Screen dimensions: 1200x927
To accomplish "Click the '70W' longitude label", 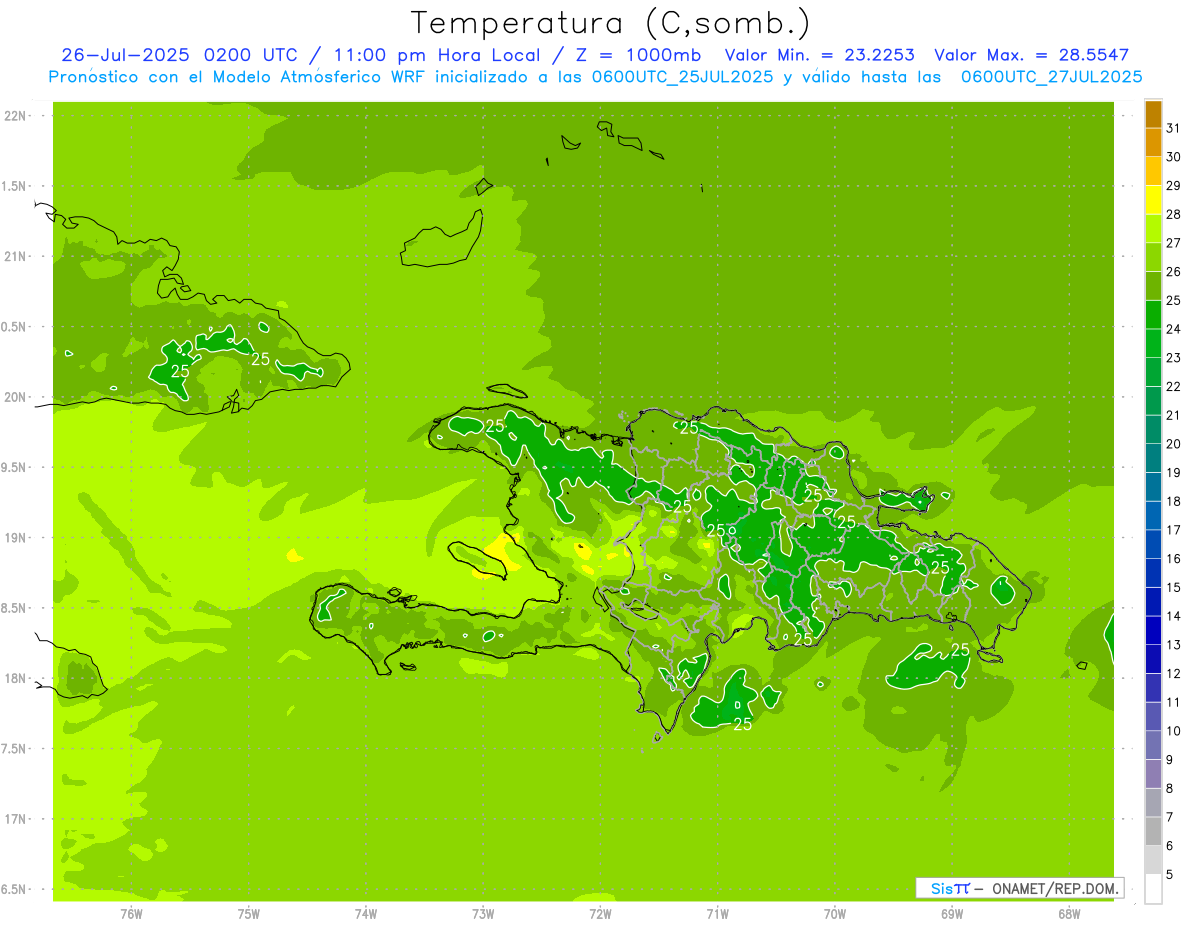I will click(834, 913).
